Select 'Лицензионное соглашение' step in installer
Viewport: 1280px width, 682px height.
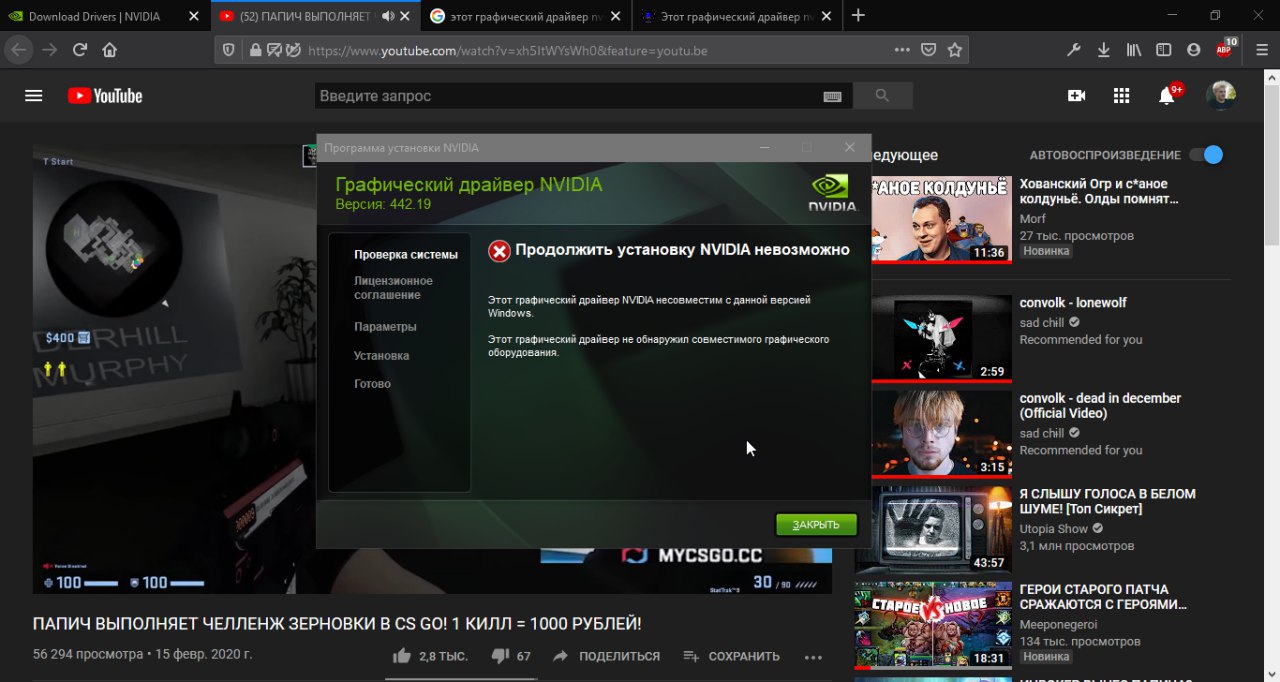393,288
